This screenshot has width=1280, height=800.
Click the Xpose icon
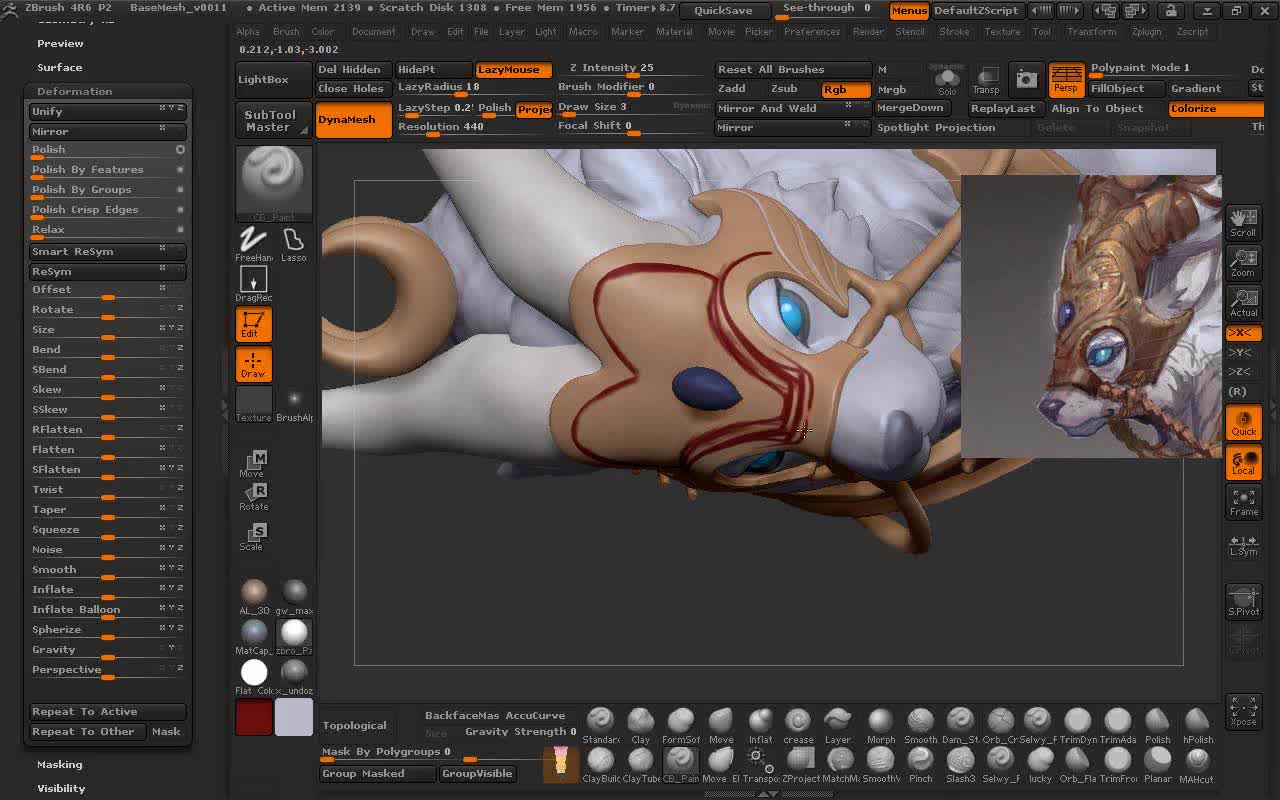click(x=1243, y=711)
